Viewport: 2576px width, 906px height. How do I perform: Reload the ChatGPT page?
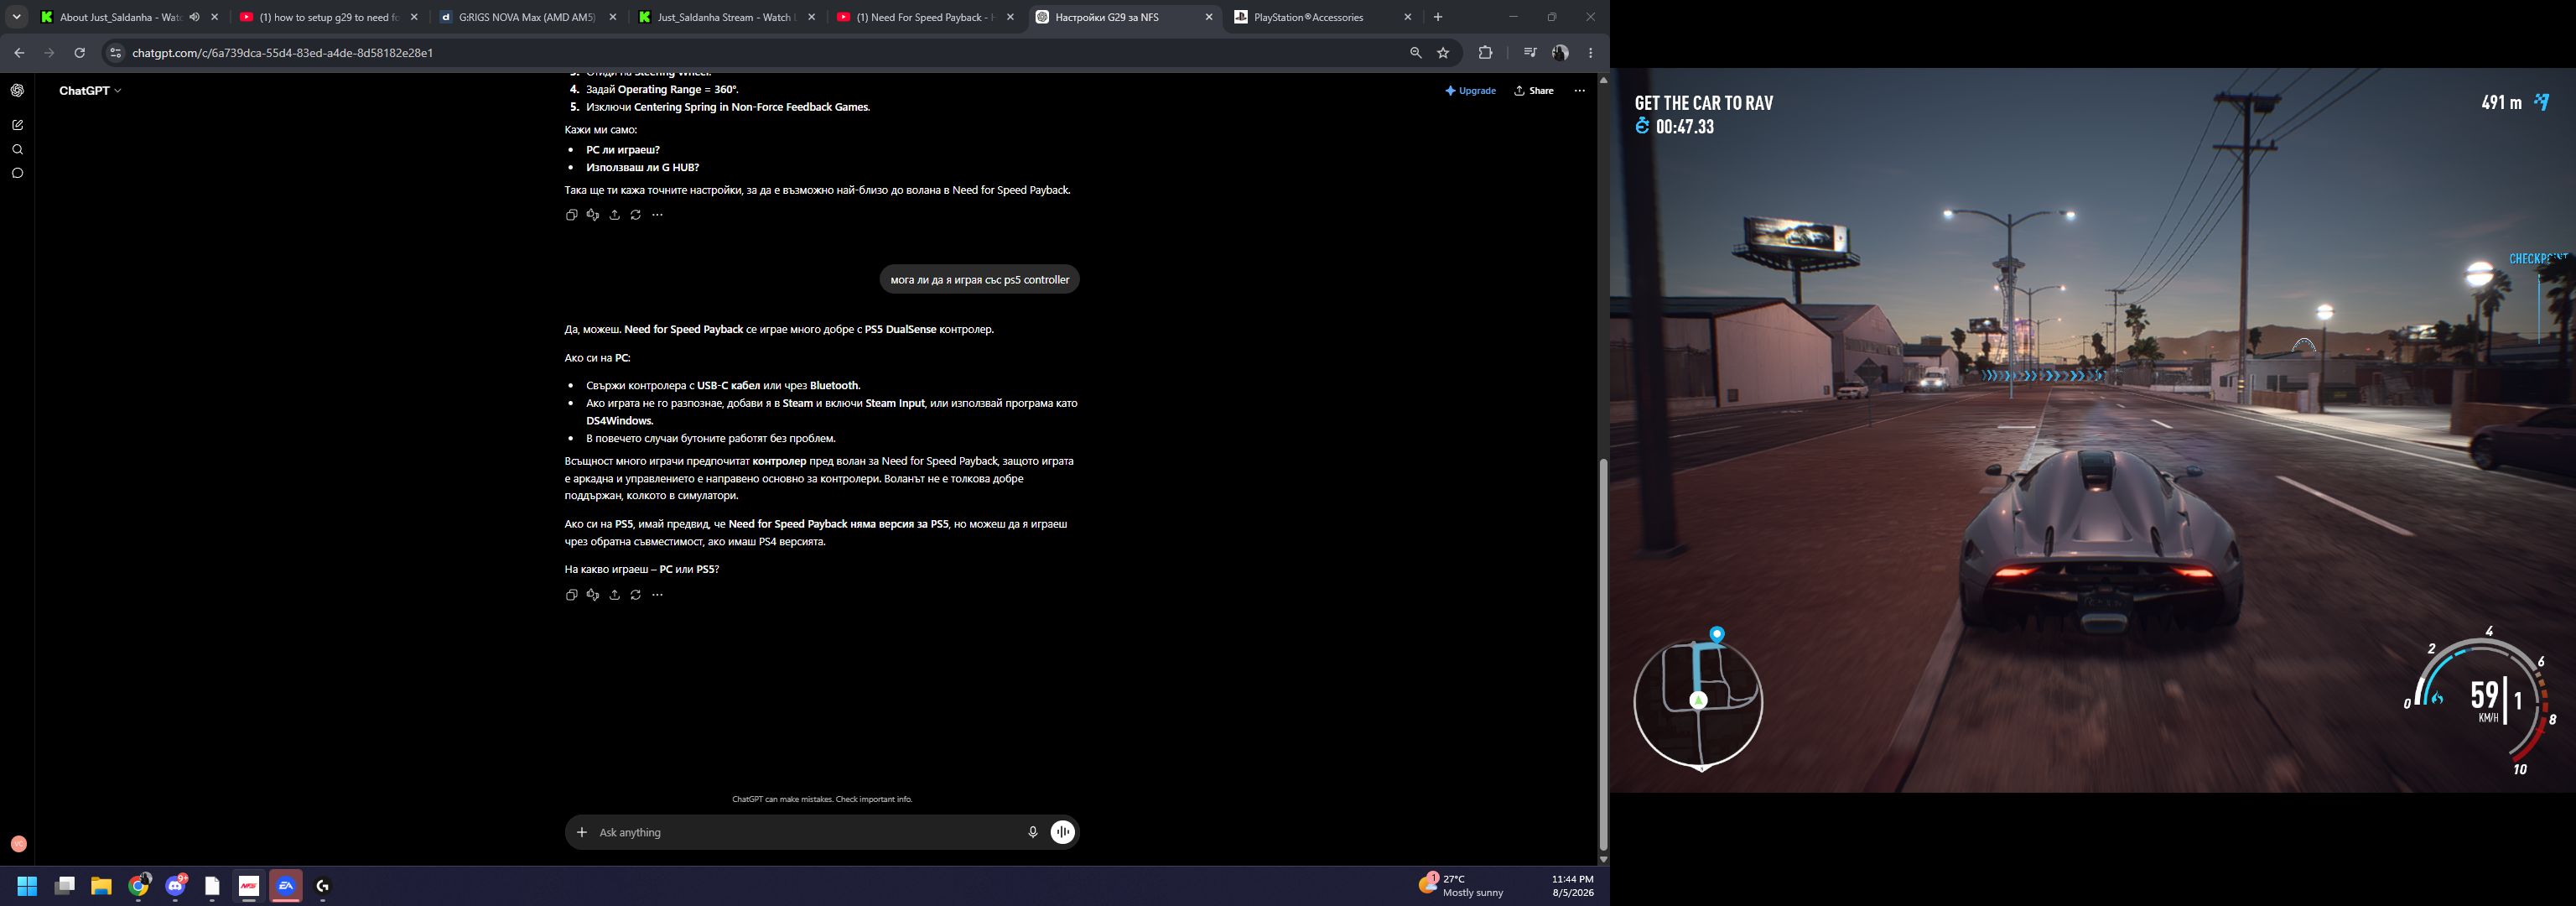(x=80, y=53)
